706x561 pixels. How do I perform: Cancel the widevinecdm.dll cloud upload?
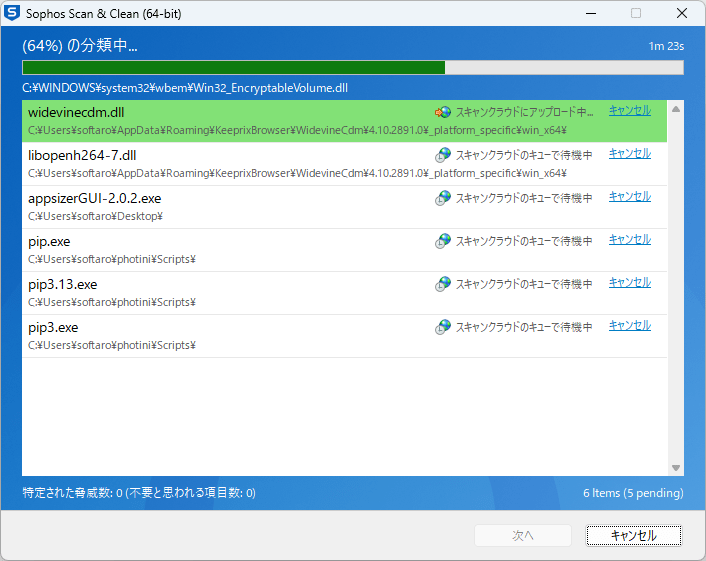click(629, 110)
